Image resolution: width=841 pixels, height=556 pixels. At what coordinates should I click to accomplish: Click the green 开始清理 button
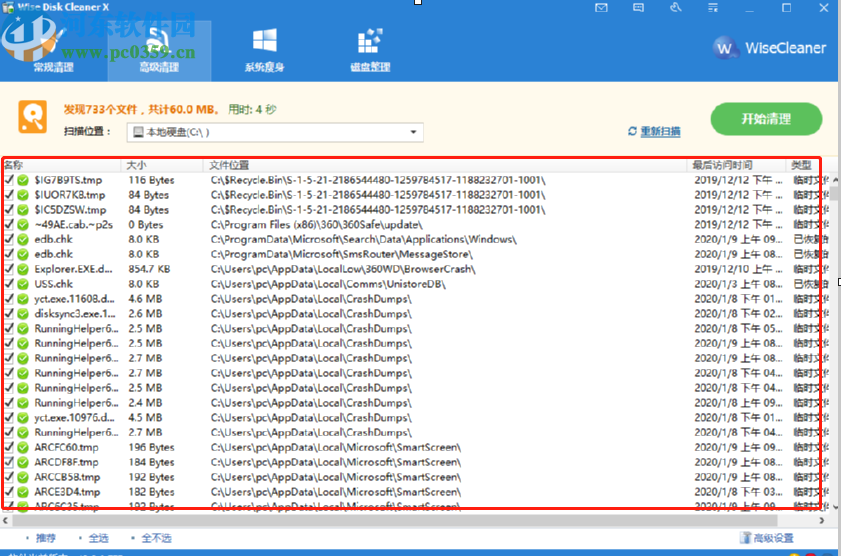click(766, 119)
